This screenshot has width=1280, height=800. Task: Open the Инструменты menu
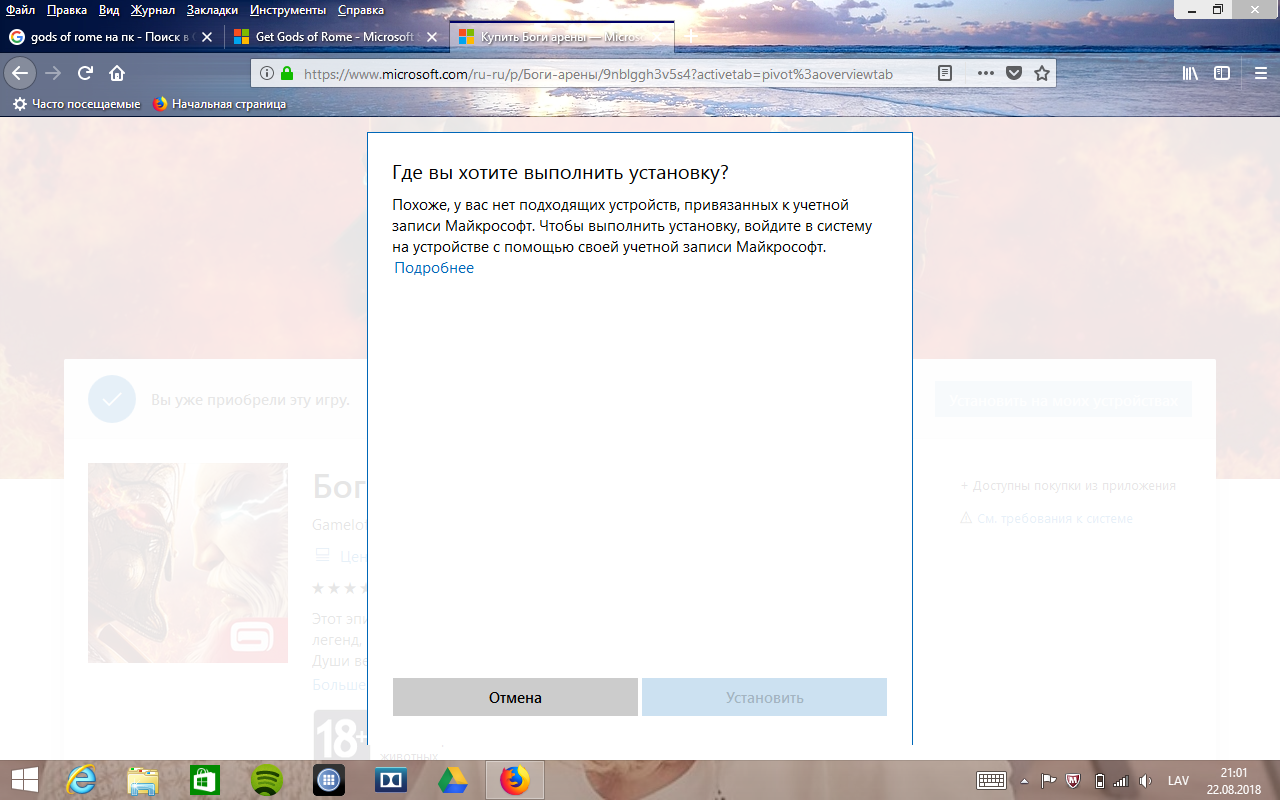point(288,10)
